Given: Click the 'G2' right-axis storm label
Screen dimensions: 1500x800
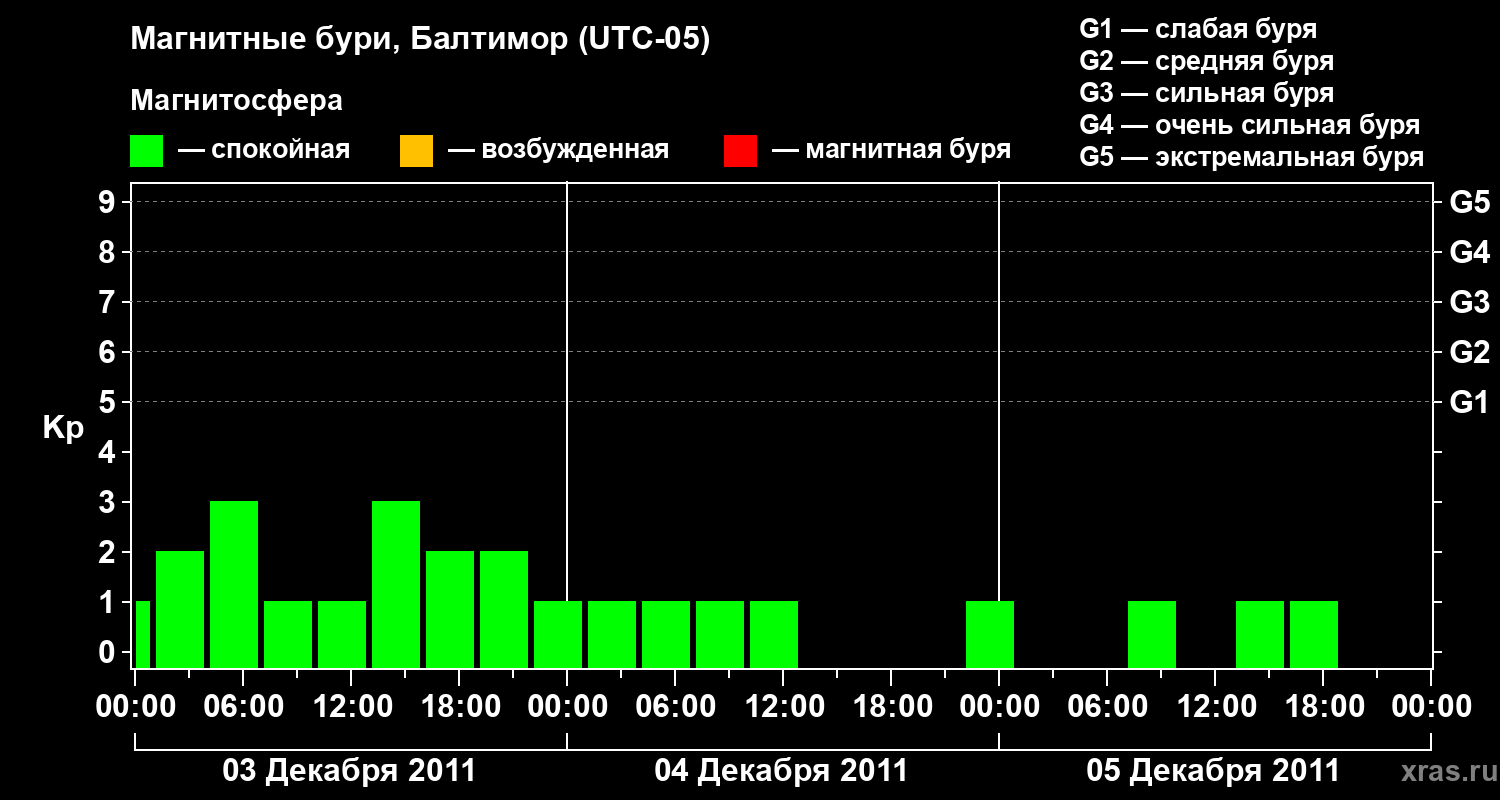Looking at the screenshot, I should tap(1469, 352).
